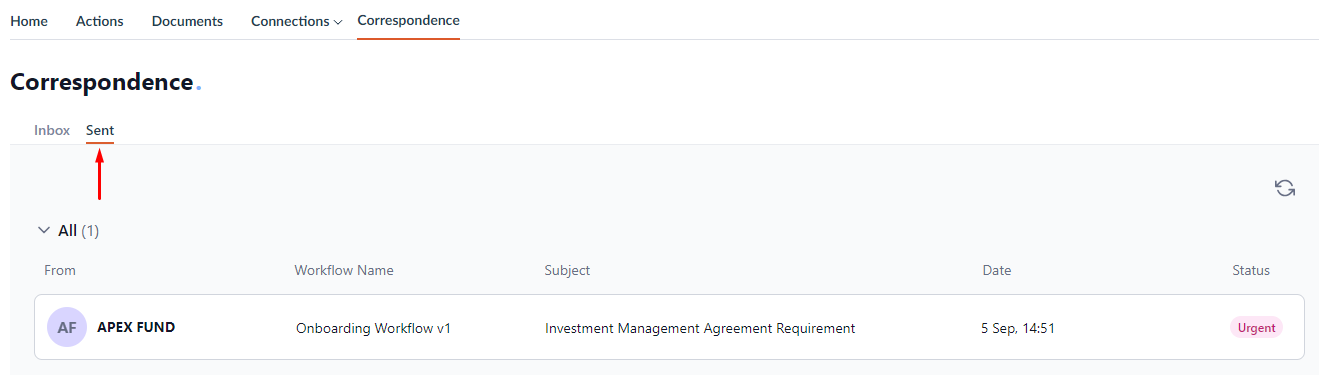Click Onboarding Workflow v1 workflow name
The width and height of the screenshot is (1319, 375).
[374, 328]
